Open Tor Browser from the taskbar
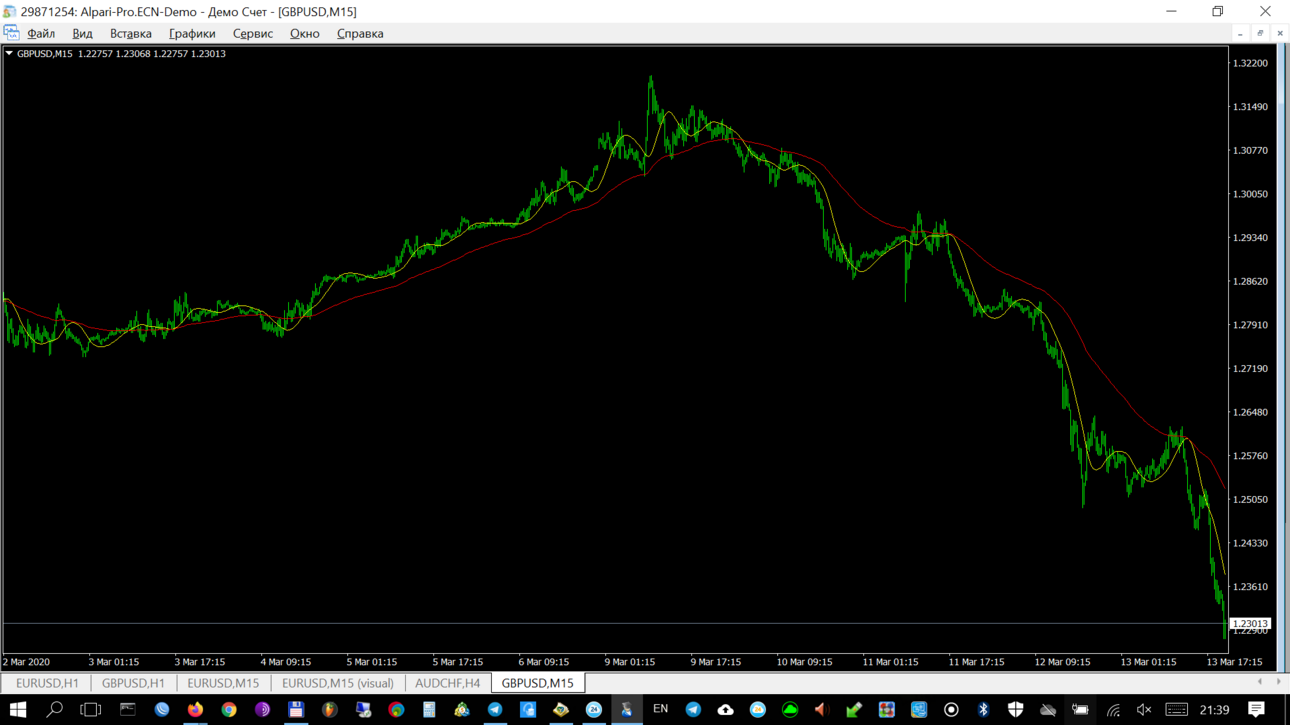 (x=262, y=710)
